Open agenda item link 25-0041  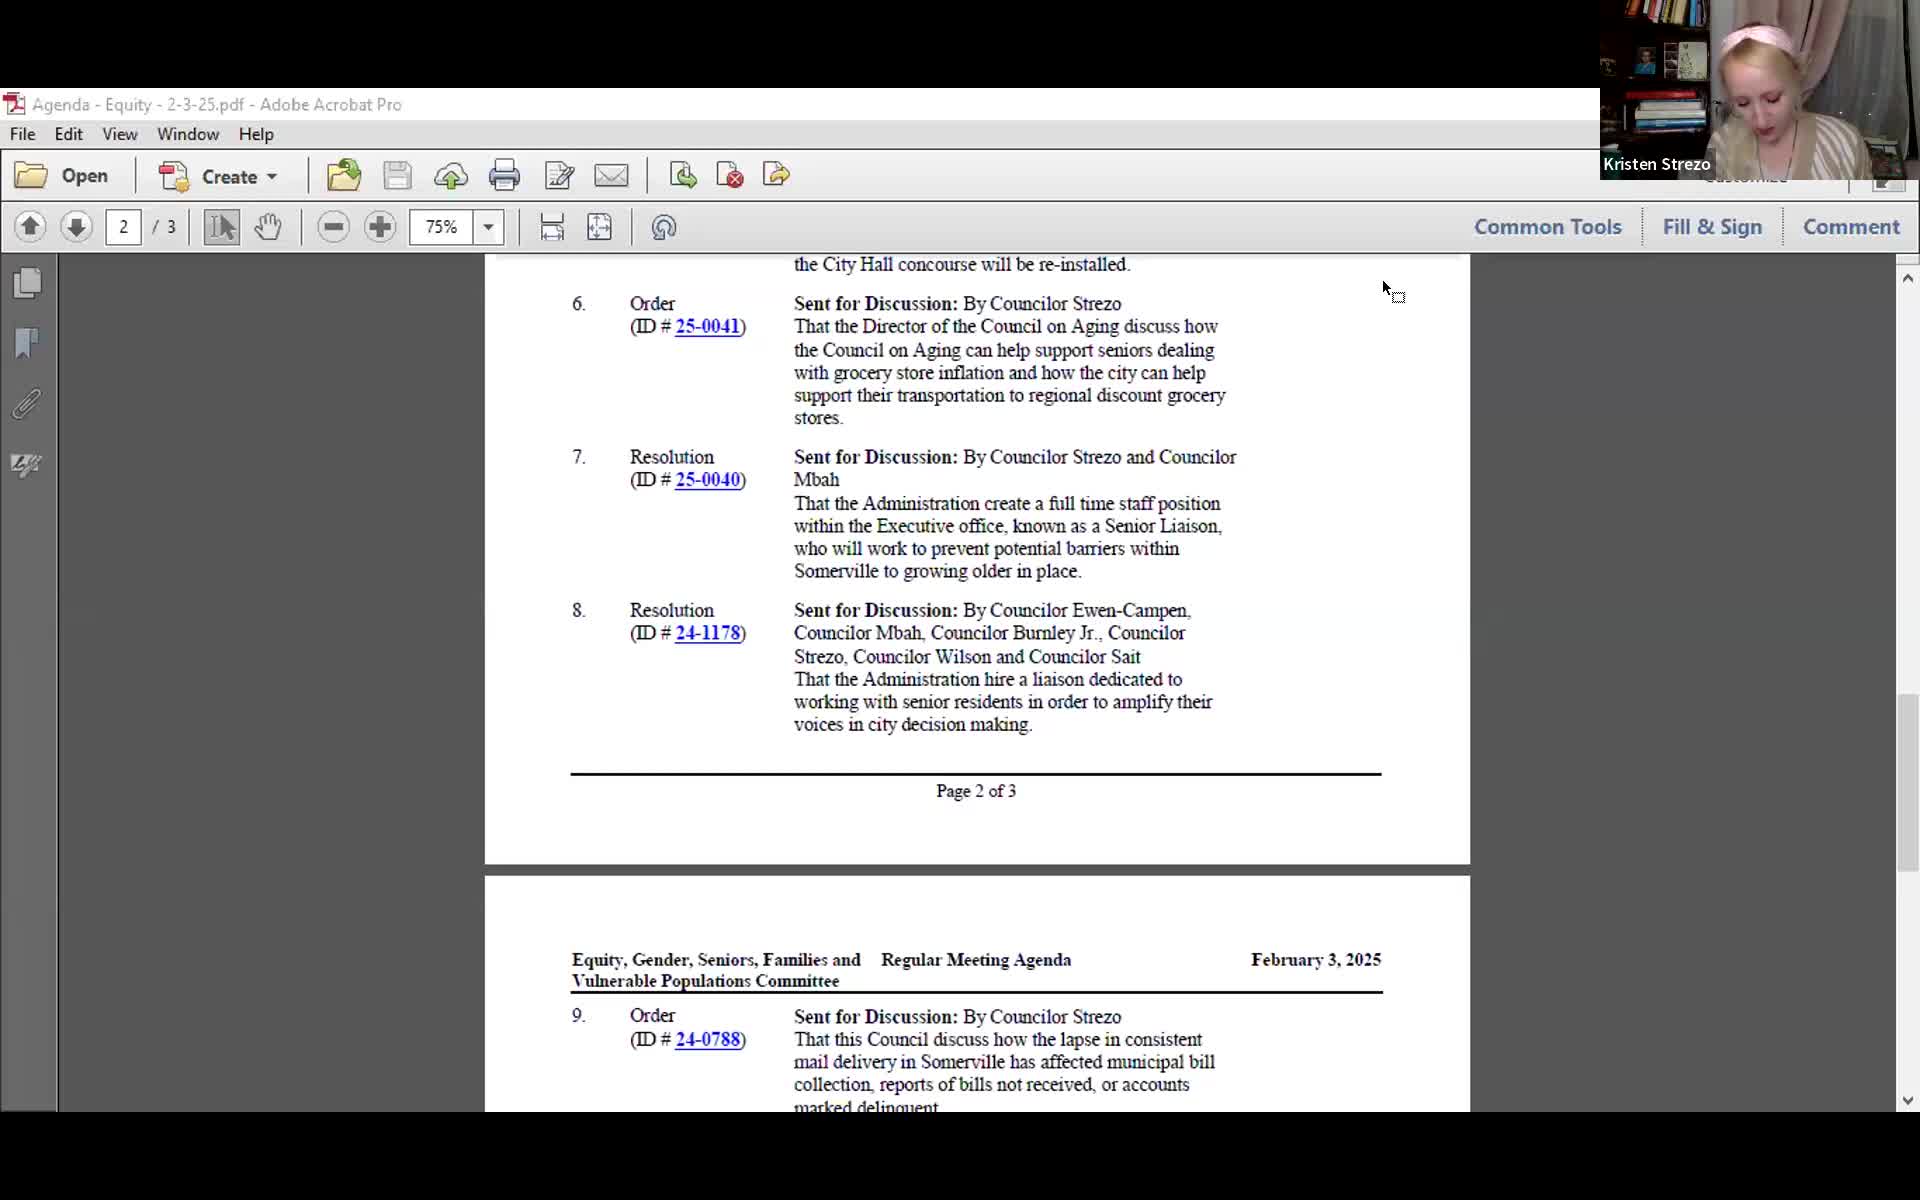[x=707, y=326]
